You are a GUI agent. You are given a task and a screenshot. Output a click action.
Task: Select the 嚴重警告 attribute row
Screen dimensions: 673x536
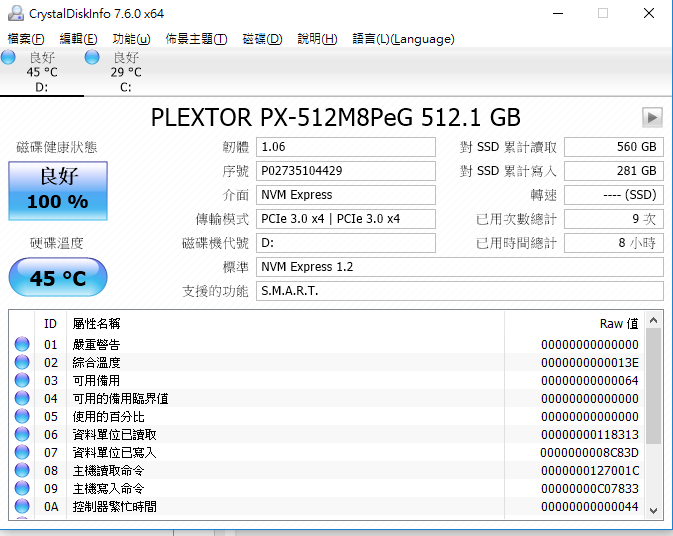click(327, 344)
